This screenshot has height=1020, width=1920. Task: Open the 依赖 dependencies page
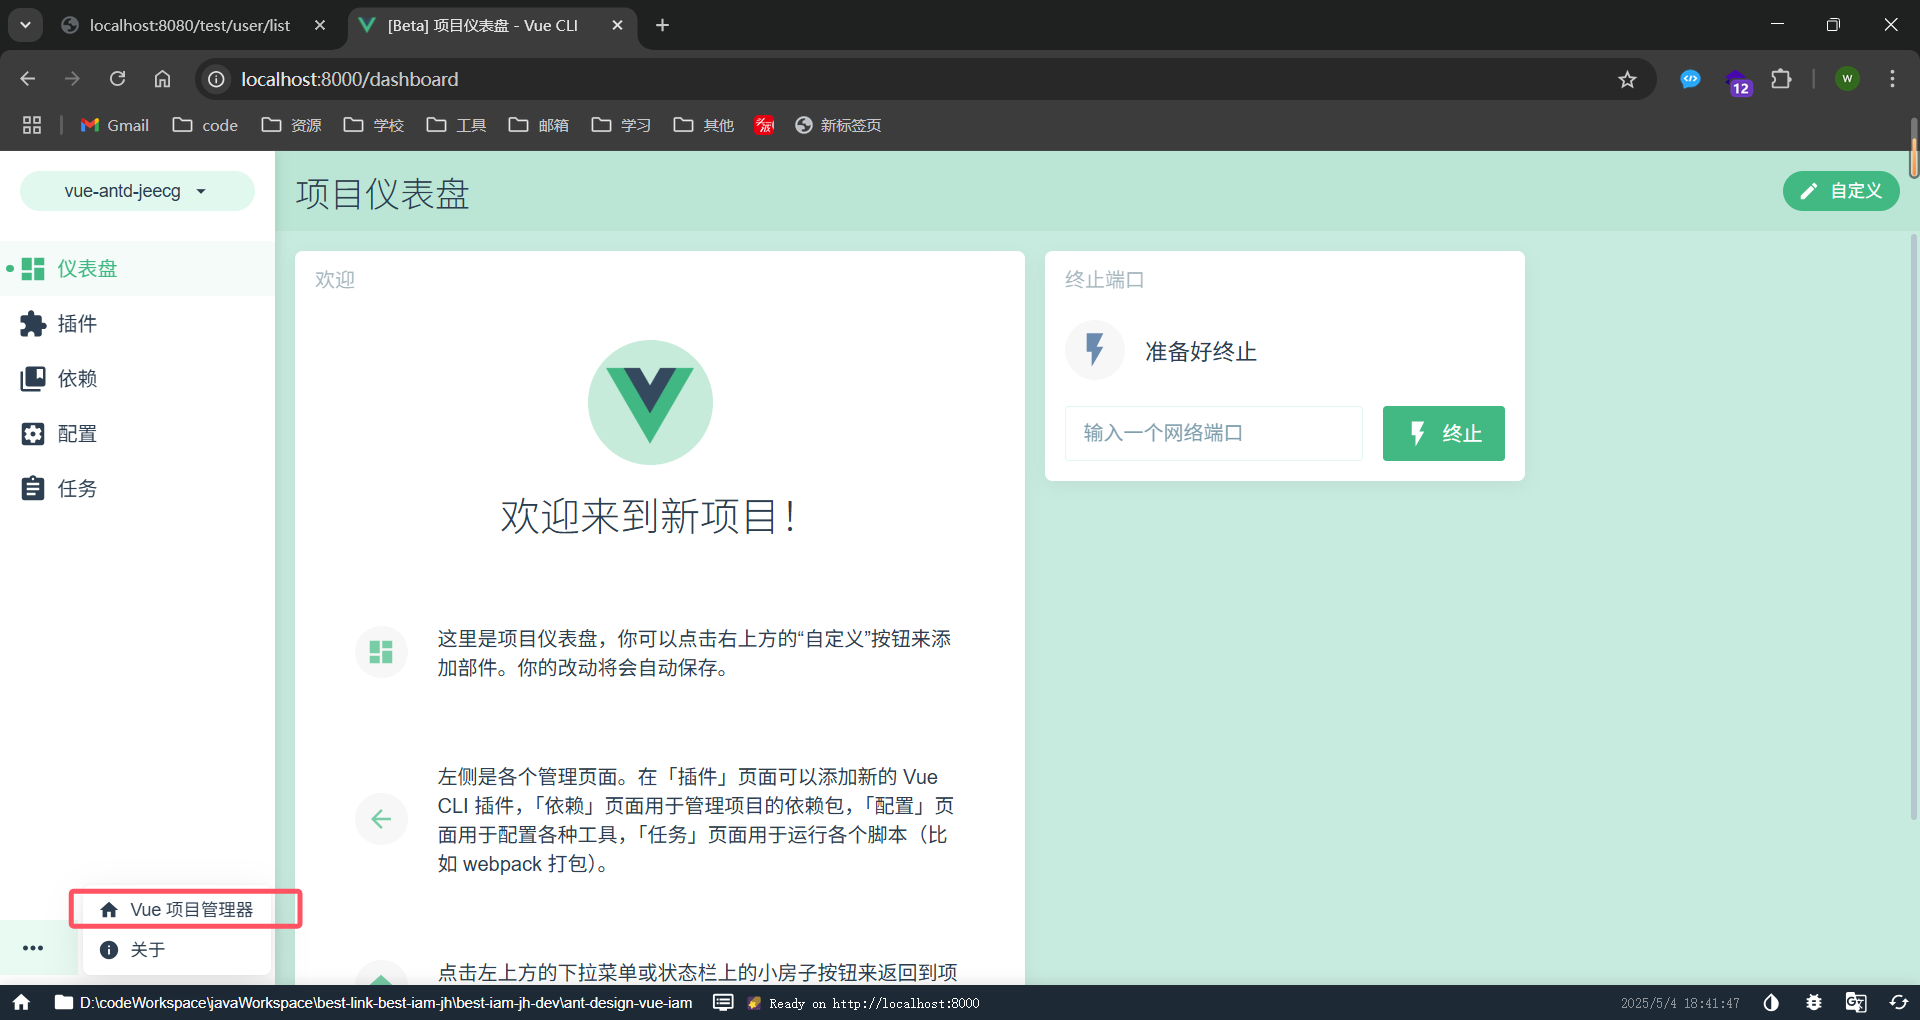coord(137,378)
